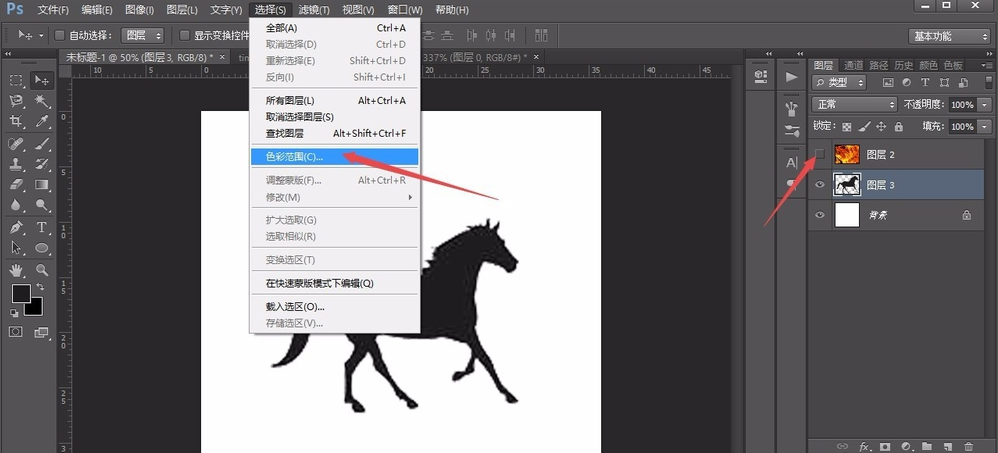Create a new layer

(948, 446)
